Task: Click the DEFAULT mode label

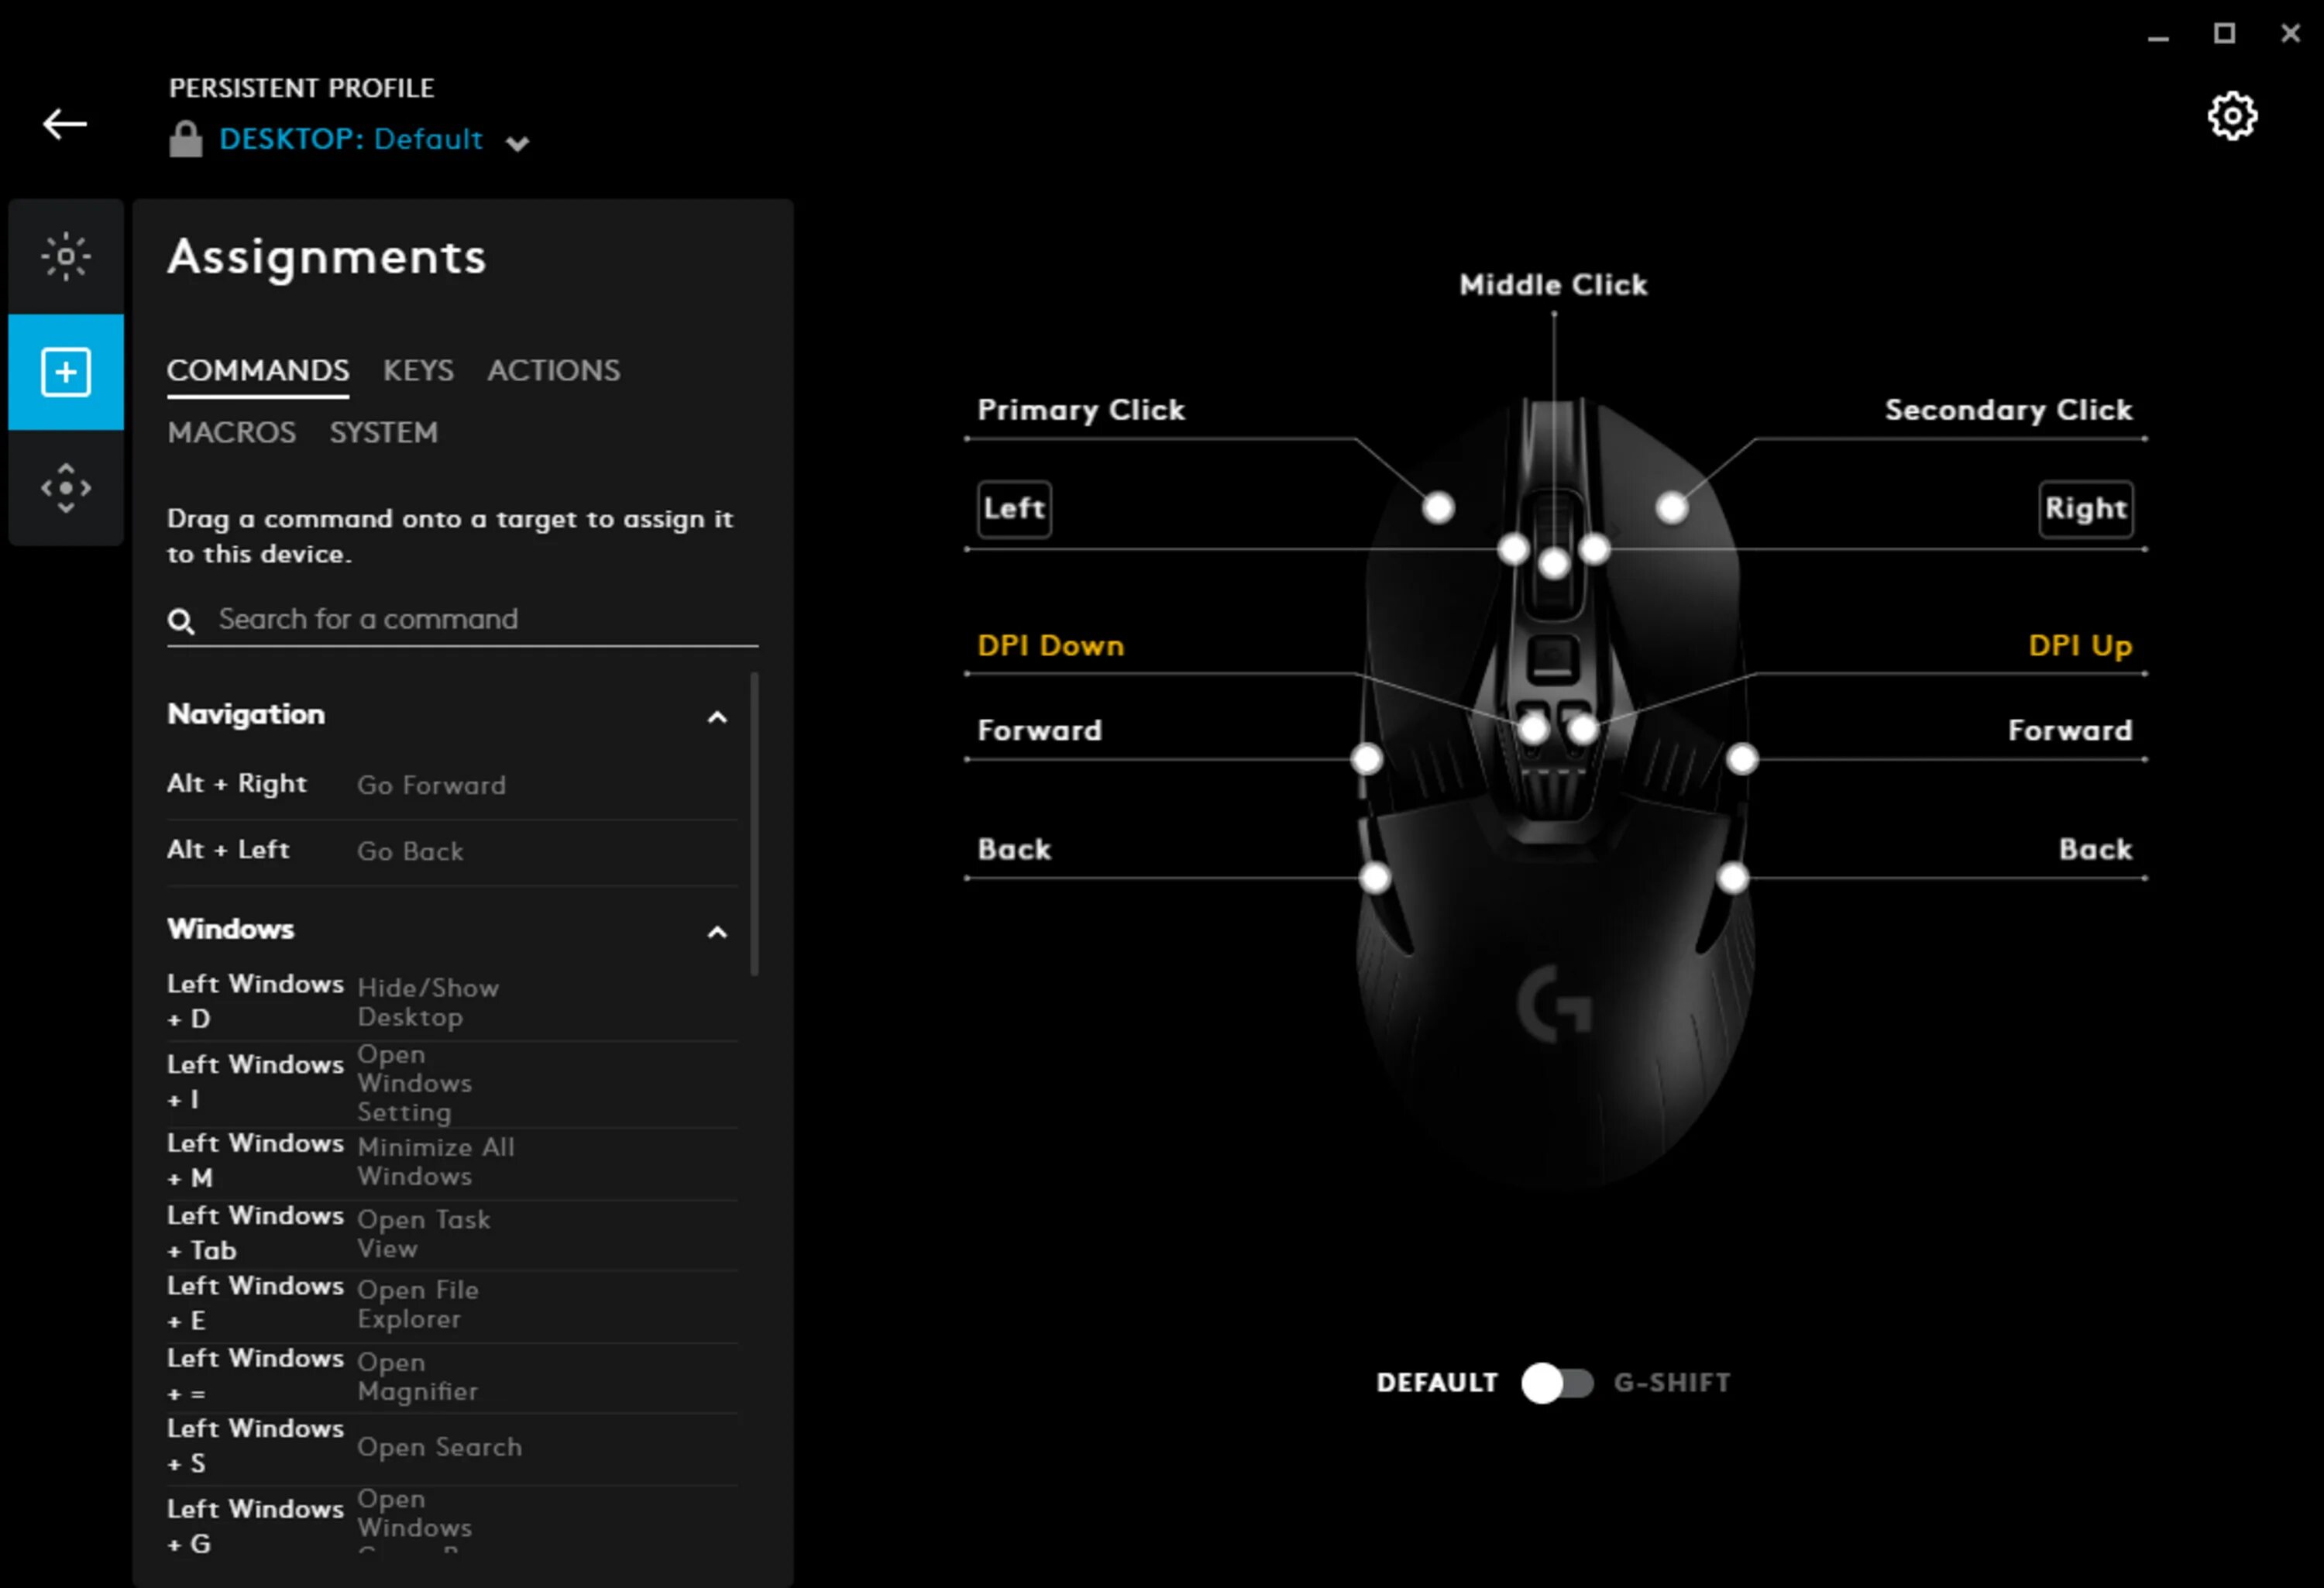Action: pos(1437,1383)
